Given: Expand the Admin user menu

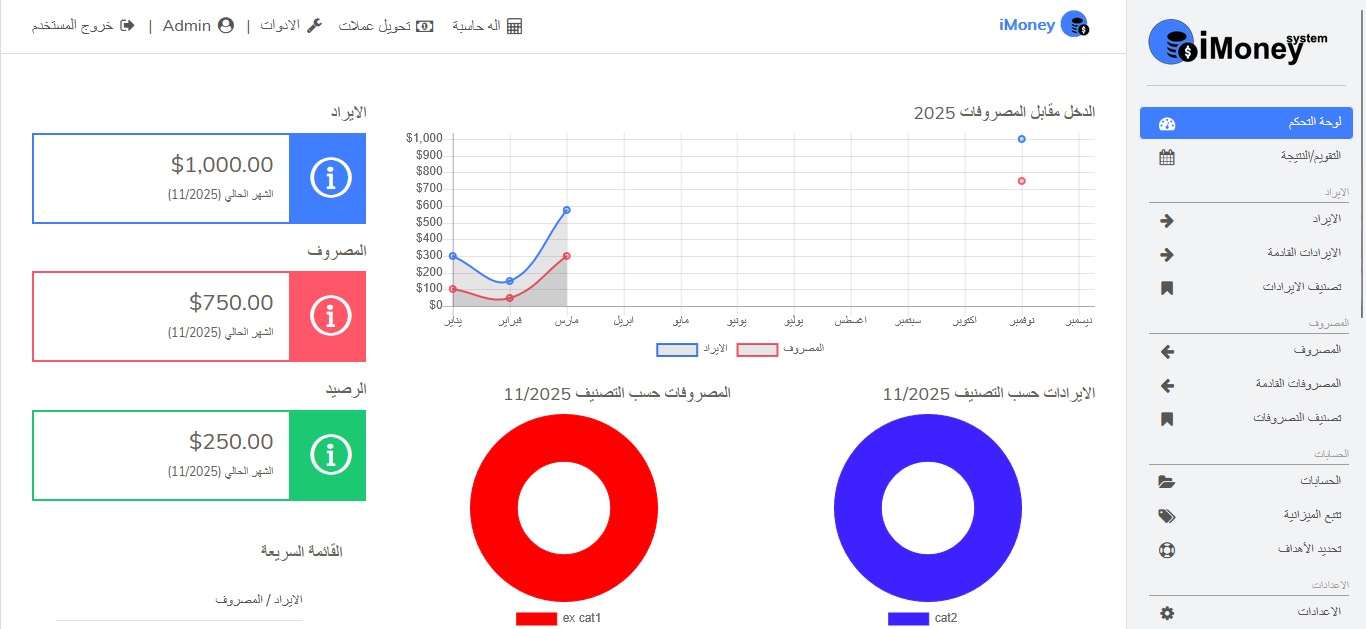Looking at the screenshot, I should (x=198, y=26).
